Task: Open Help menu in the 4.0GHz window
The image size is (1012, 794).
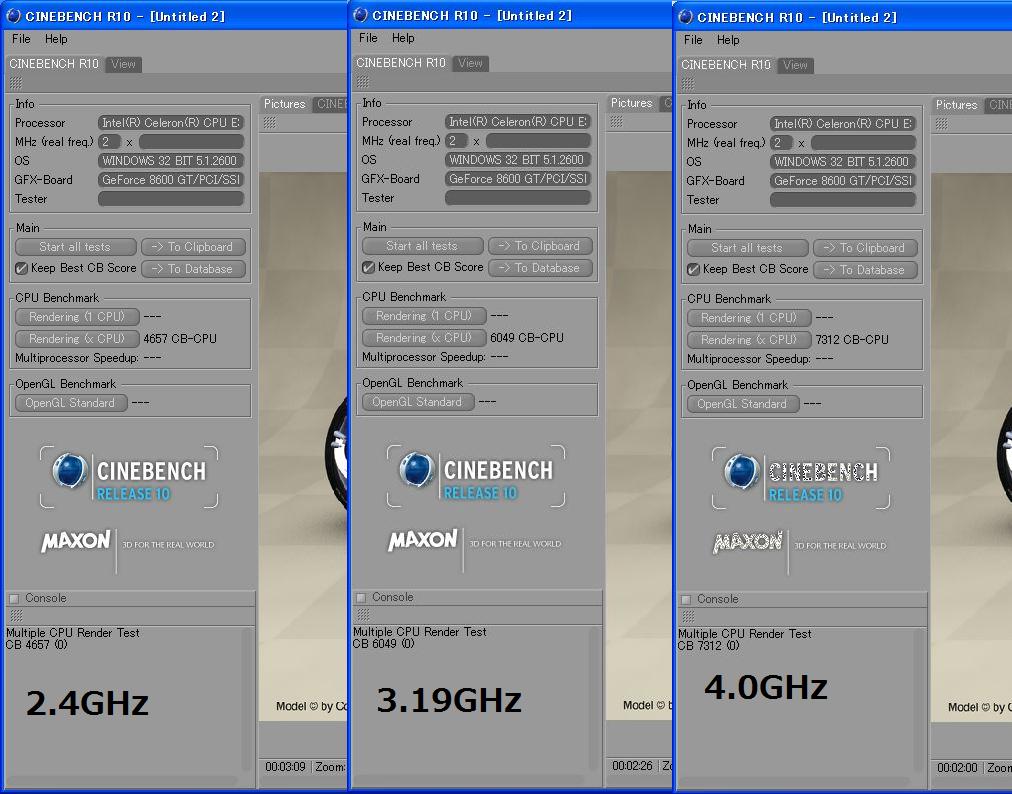Action: tap(728, 40)
